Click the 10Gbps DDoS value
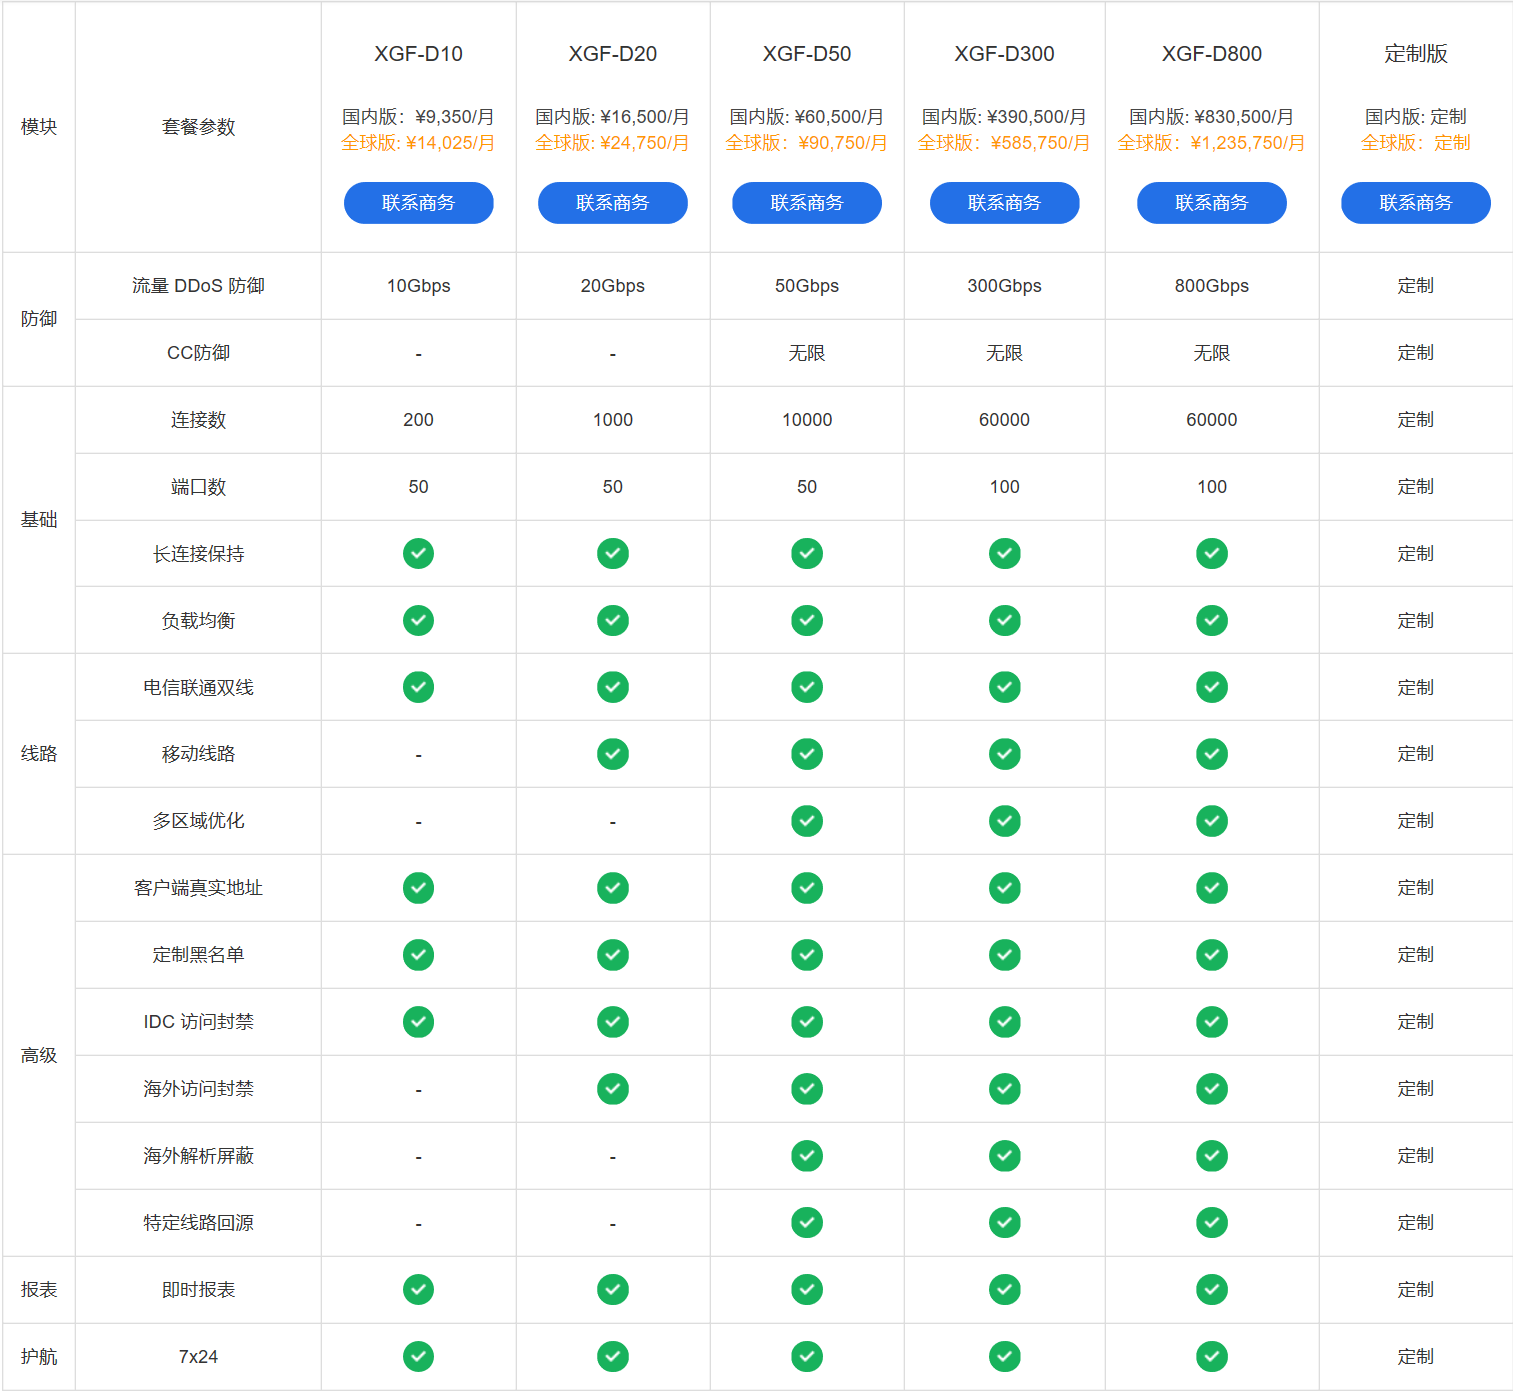 418,286
